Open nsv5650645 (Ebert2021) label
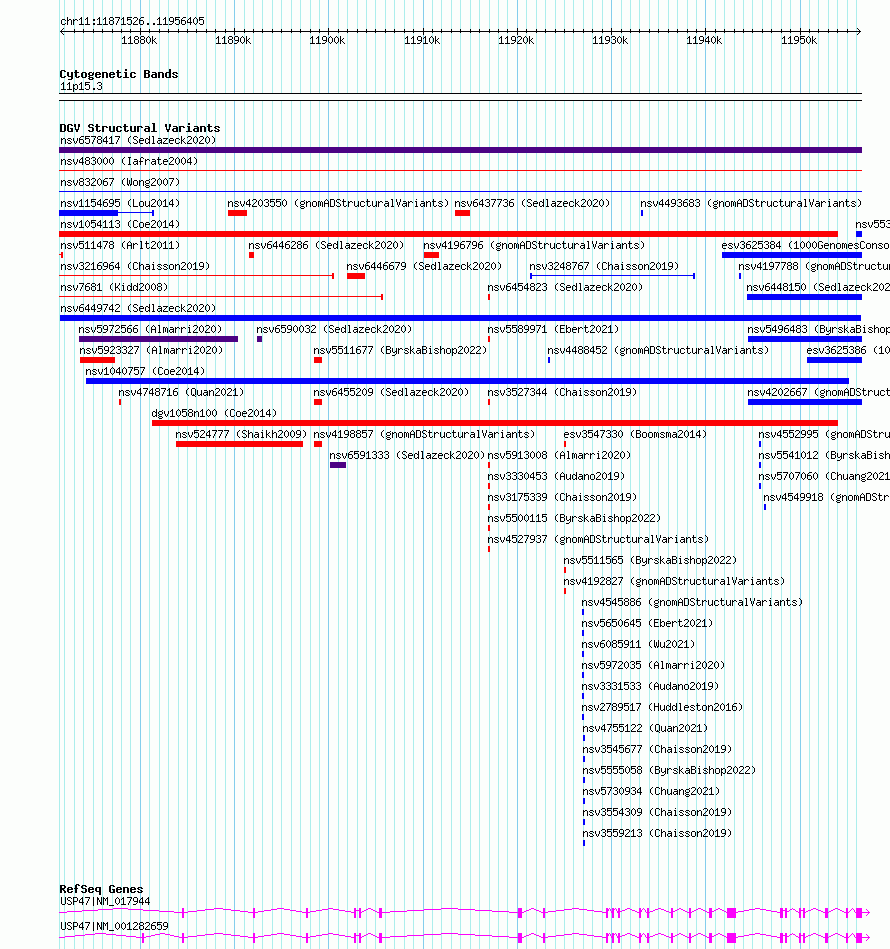Image resolution: width=890 pixels, height=949 pixels. [647, 623]
